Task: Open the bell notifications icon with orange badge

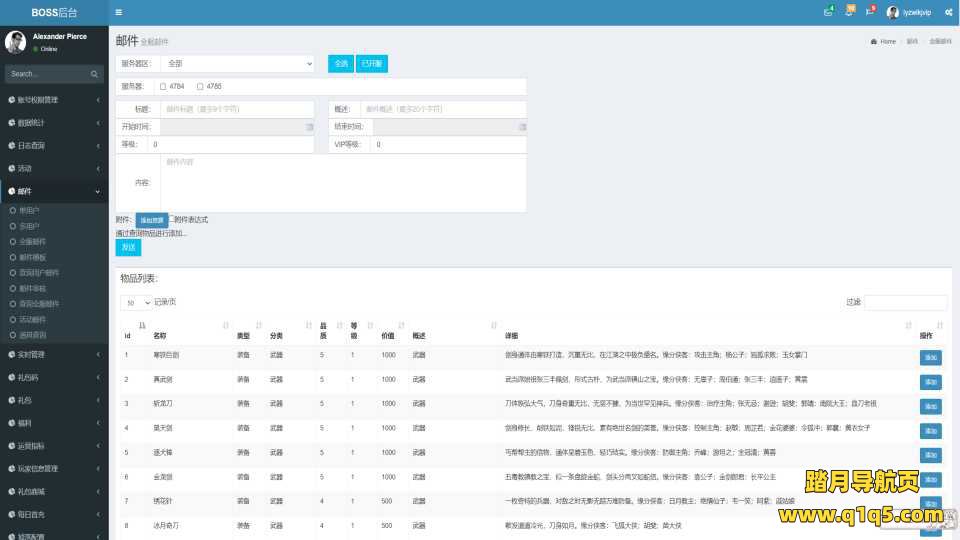Action: pos(850,12)
